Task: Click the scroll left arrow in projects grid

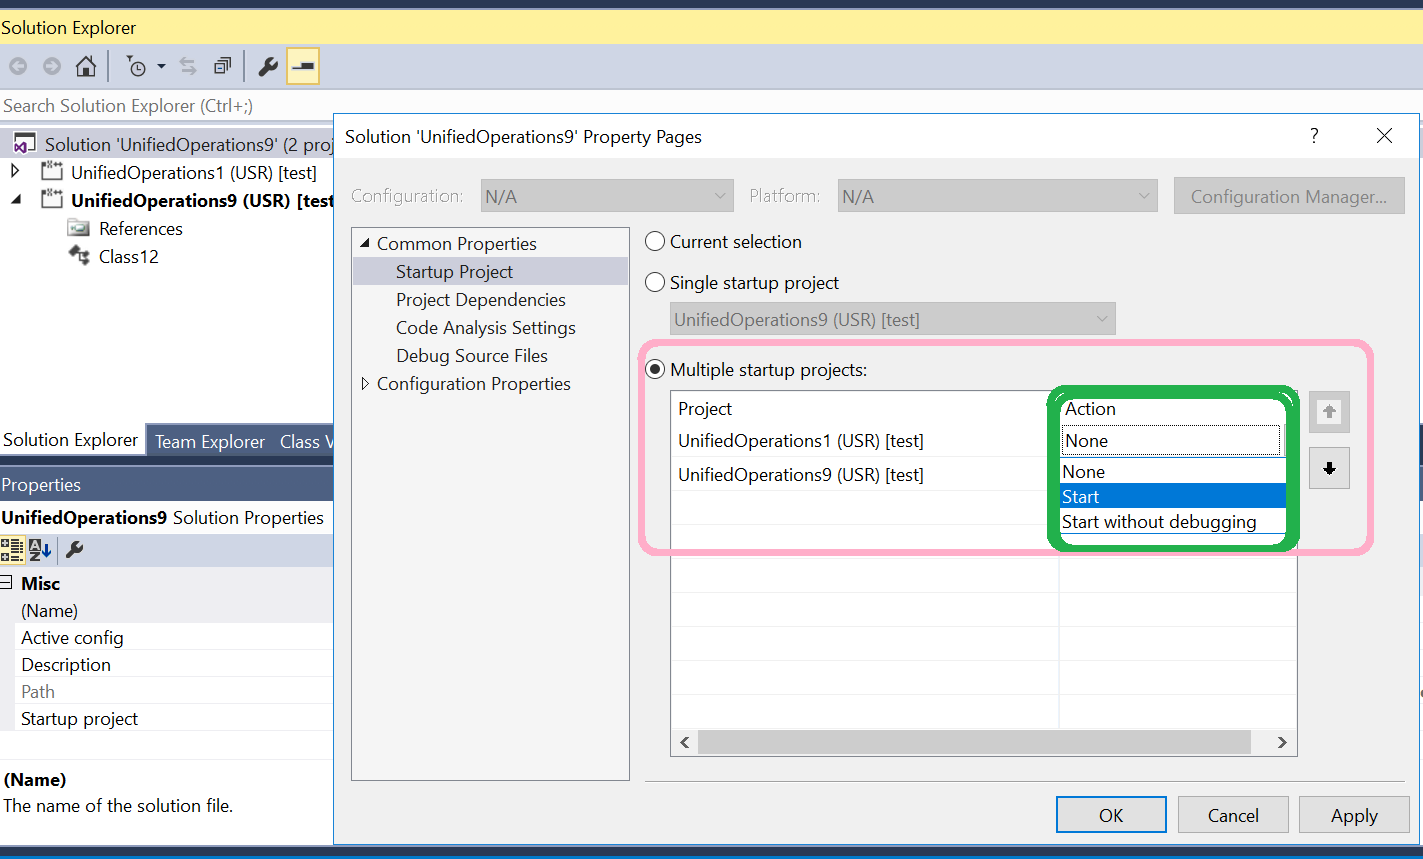Action: pos(685,742)
